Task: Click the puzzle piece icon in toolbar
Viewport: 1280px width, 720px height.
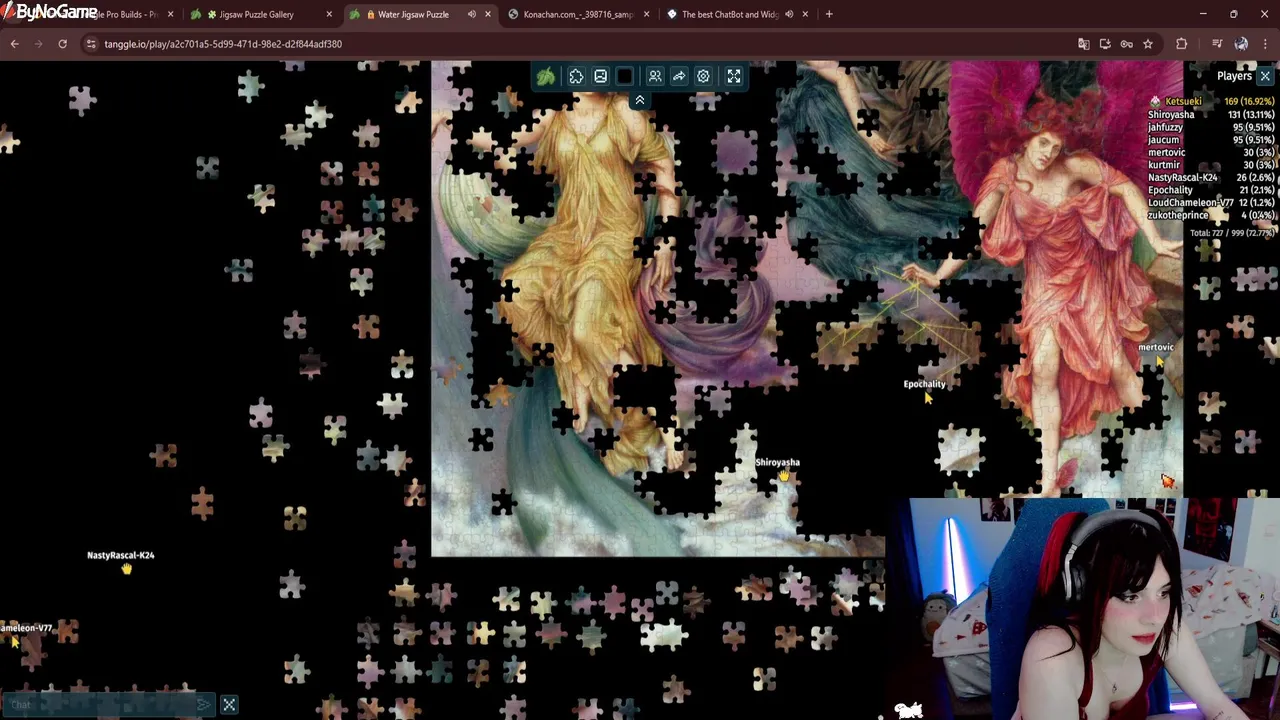Action: 576,77
